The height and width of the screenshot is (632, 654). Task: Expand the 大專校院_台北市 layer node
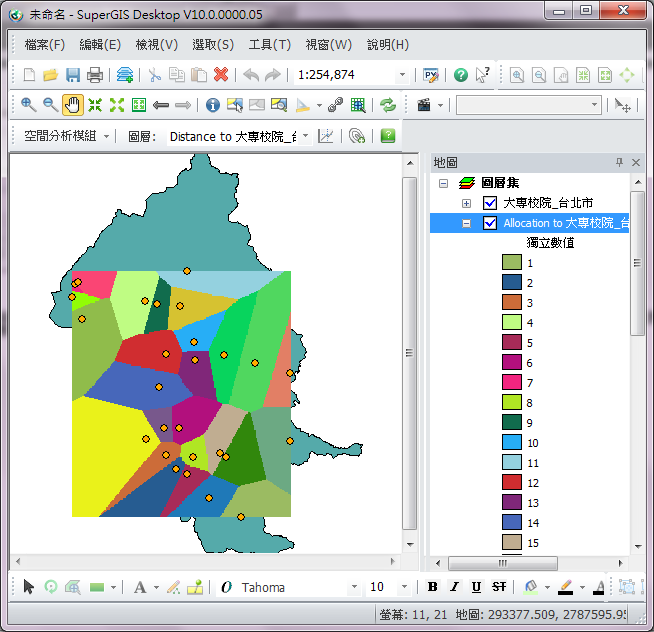coord(466,203)
